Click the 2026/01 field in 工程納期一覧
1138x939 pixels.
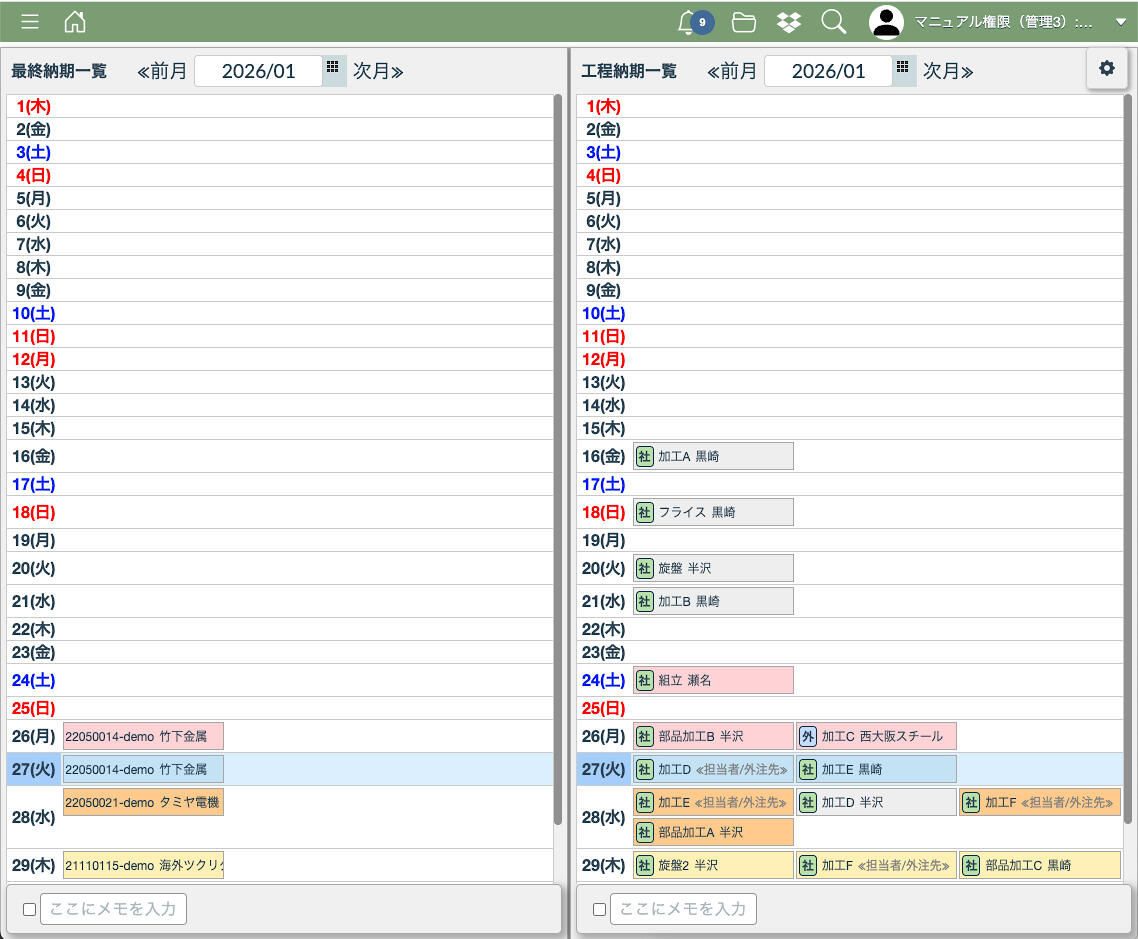[x=828, y=71]
